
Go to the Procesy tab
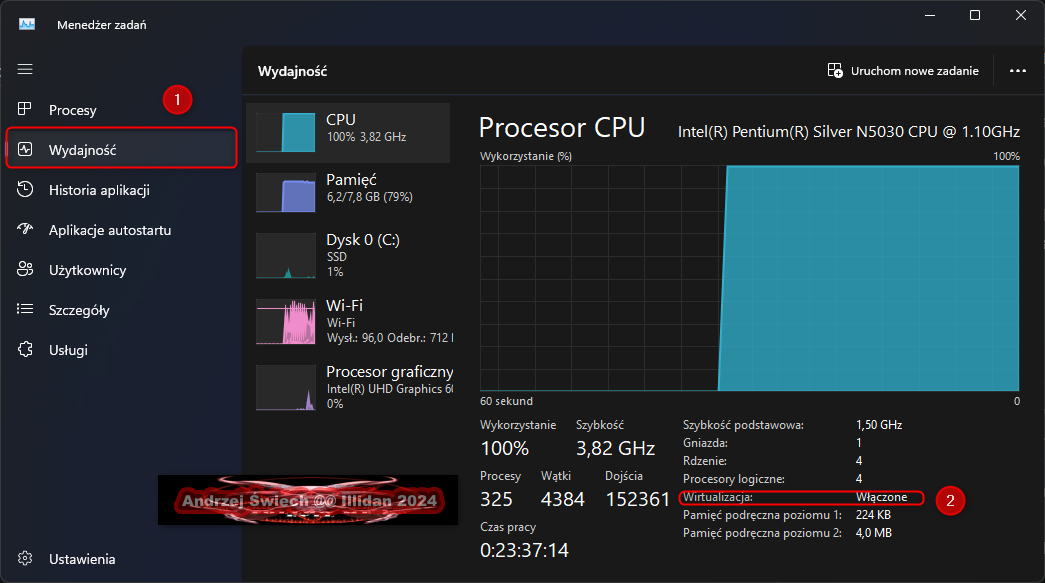point(121,110)
